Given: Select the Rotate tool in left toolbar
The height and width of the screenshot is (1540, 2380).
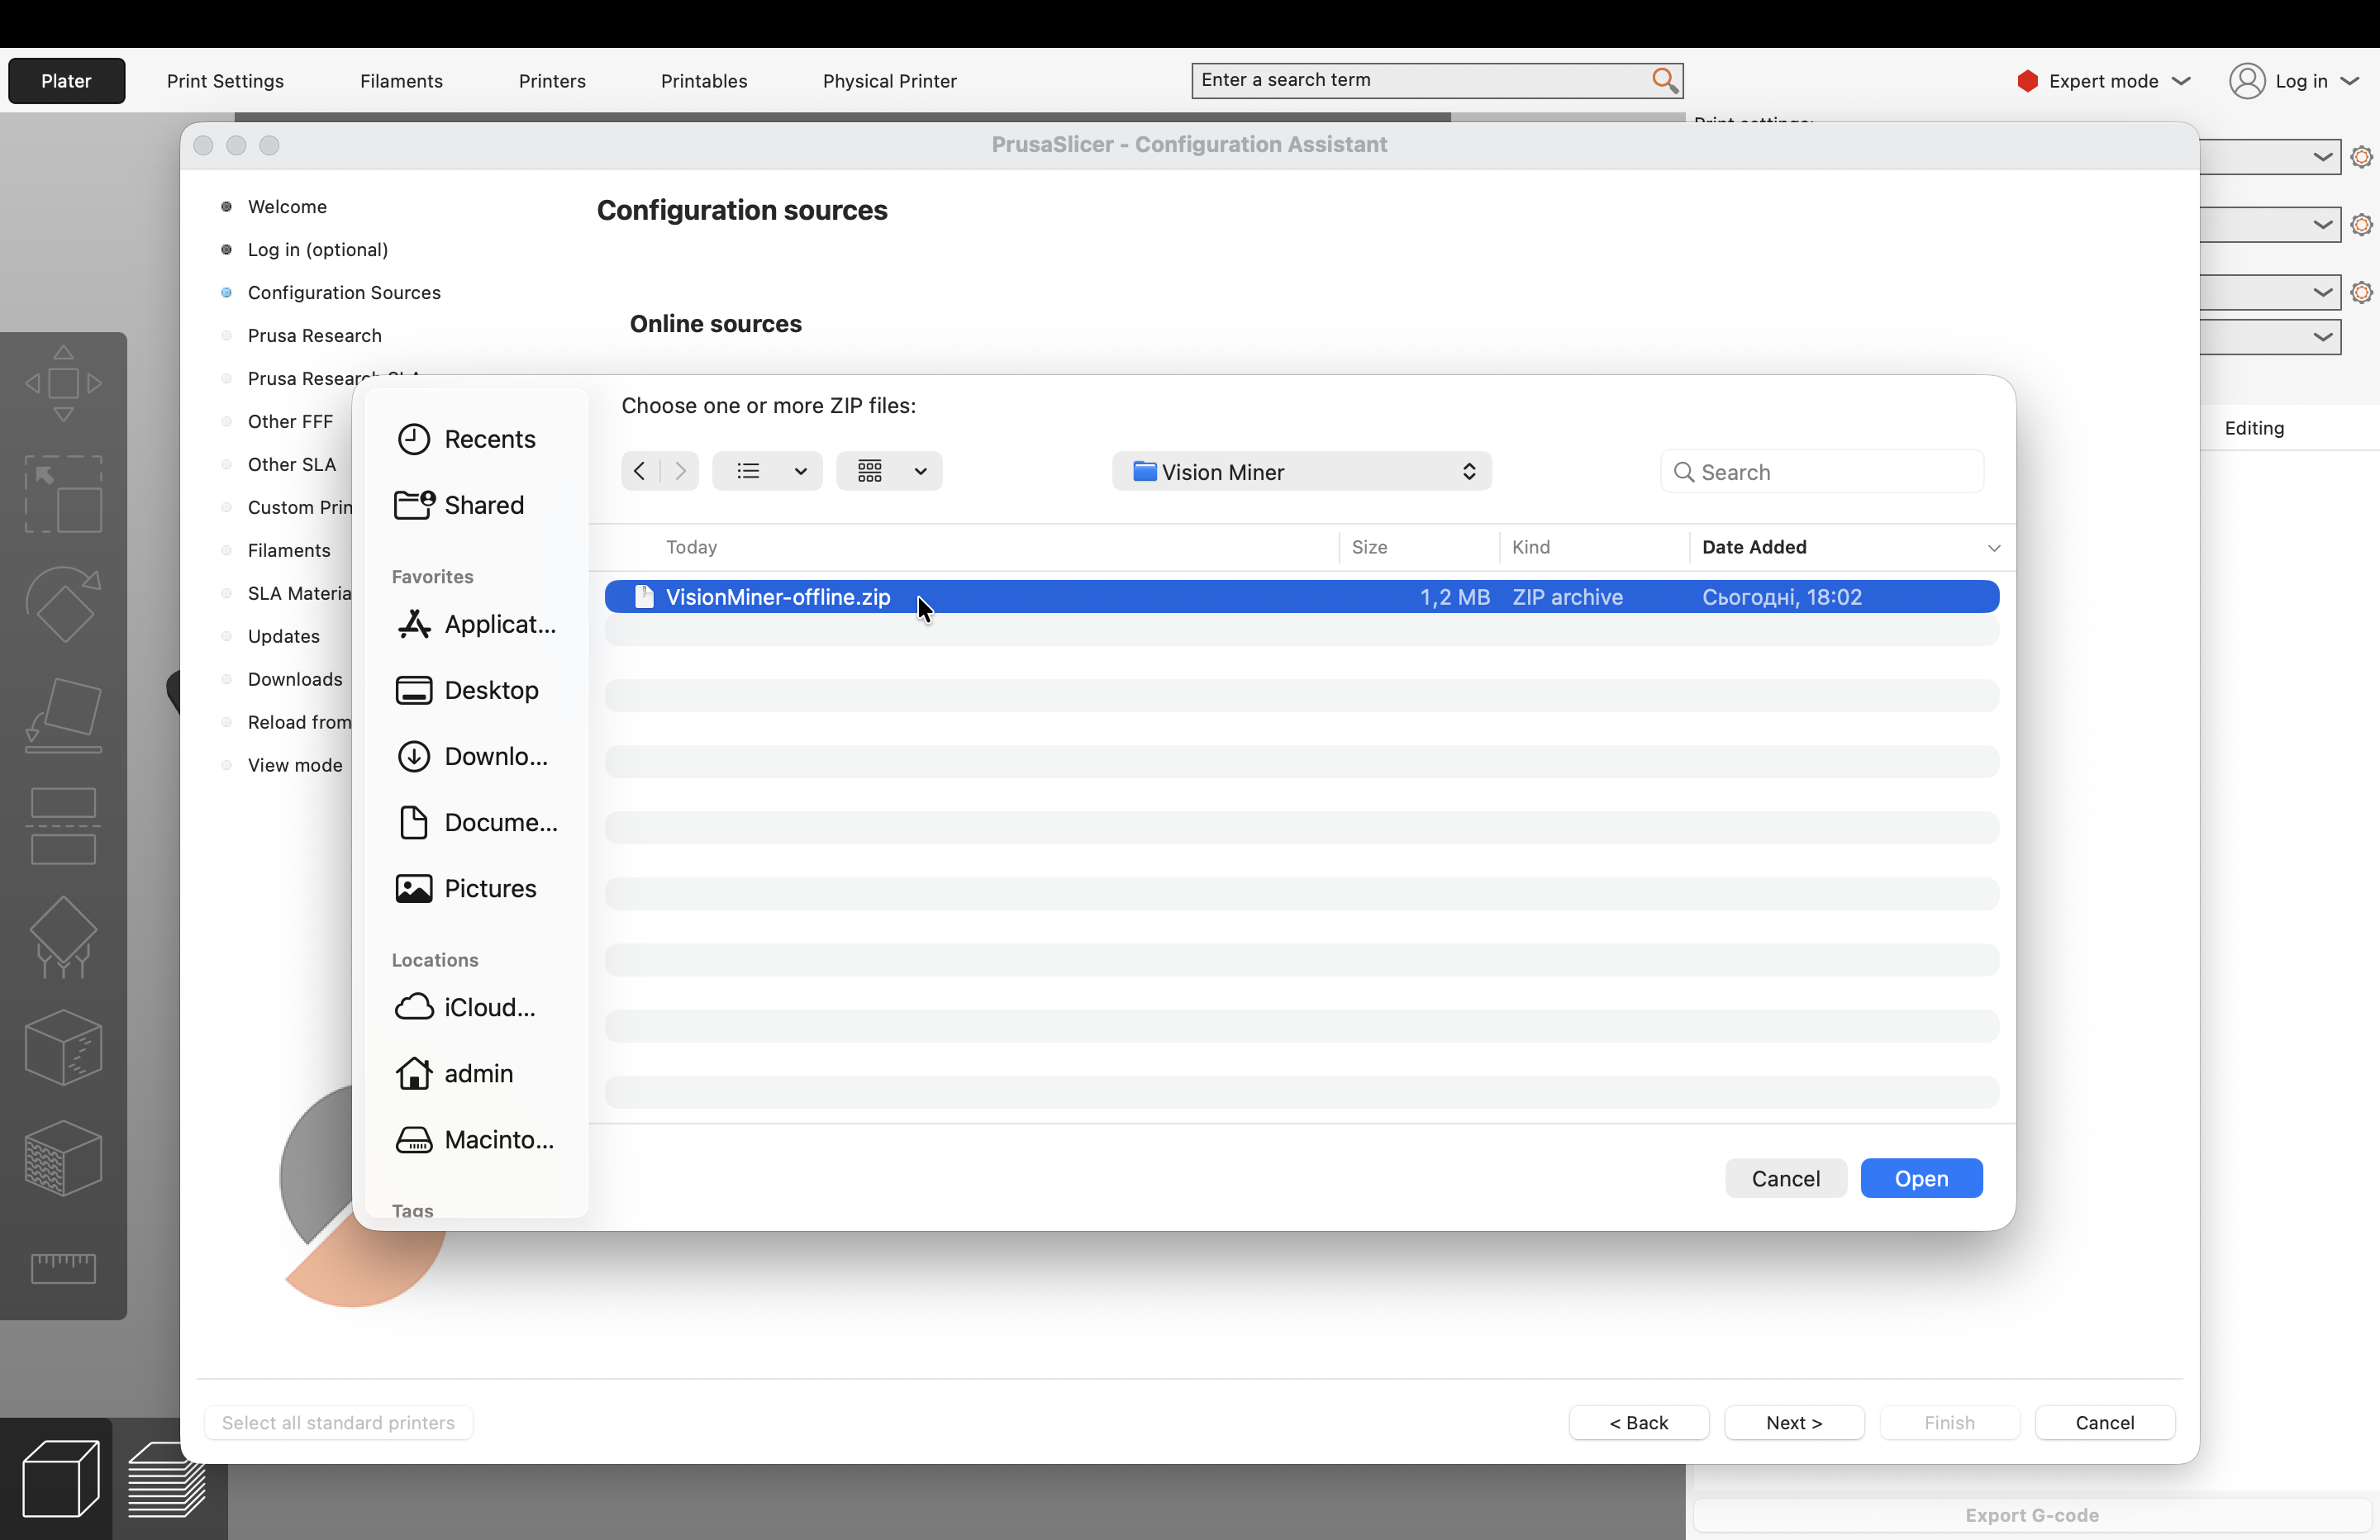Looking at the screenshot, I should coord(63,604).
